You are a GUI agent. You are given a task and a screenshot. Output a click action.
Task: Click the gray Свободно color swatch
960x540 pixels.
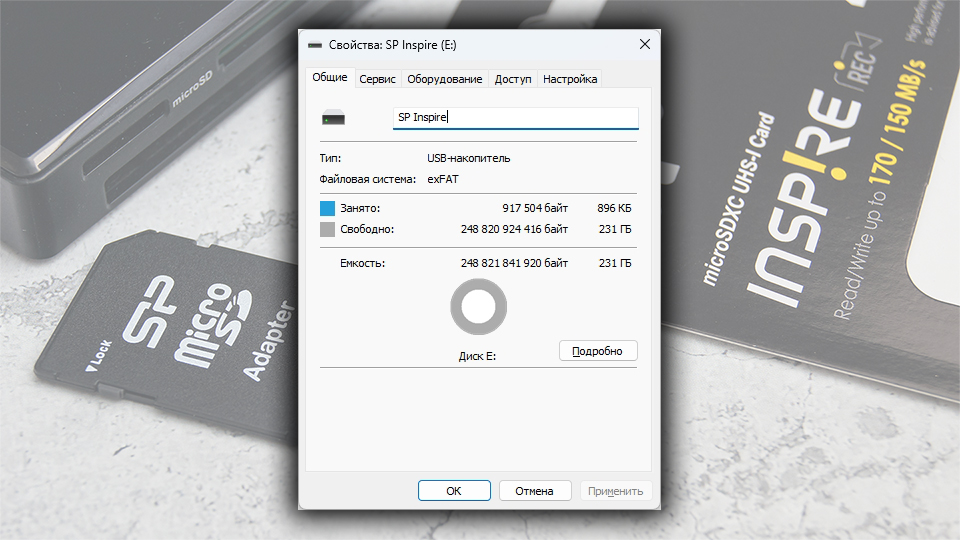328,229
